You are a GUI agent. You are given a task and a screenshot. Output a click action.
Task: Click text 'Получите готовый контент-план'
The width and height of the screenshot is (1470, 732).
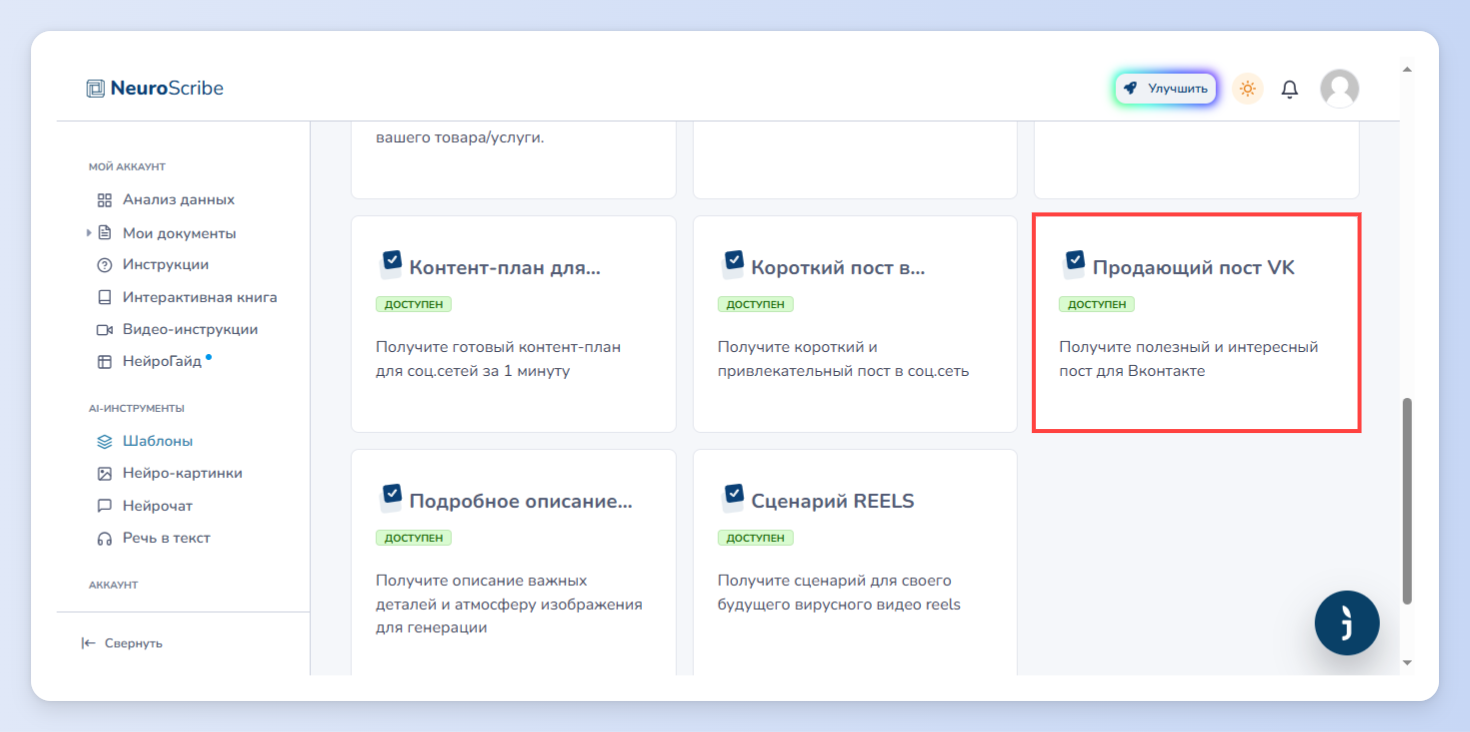coord(498,347)
